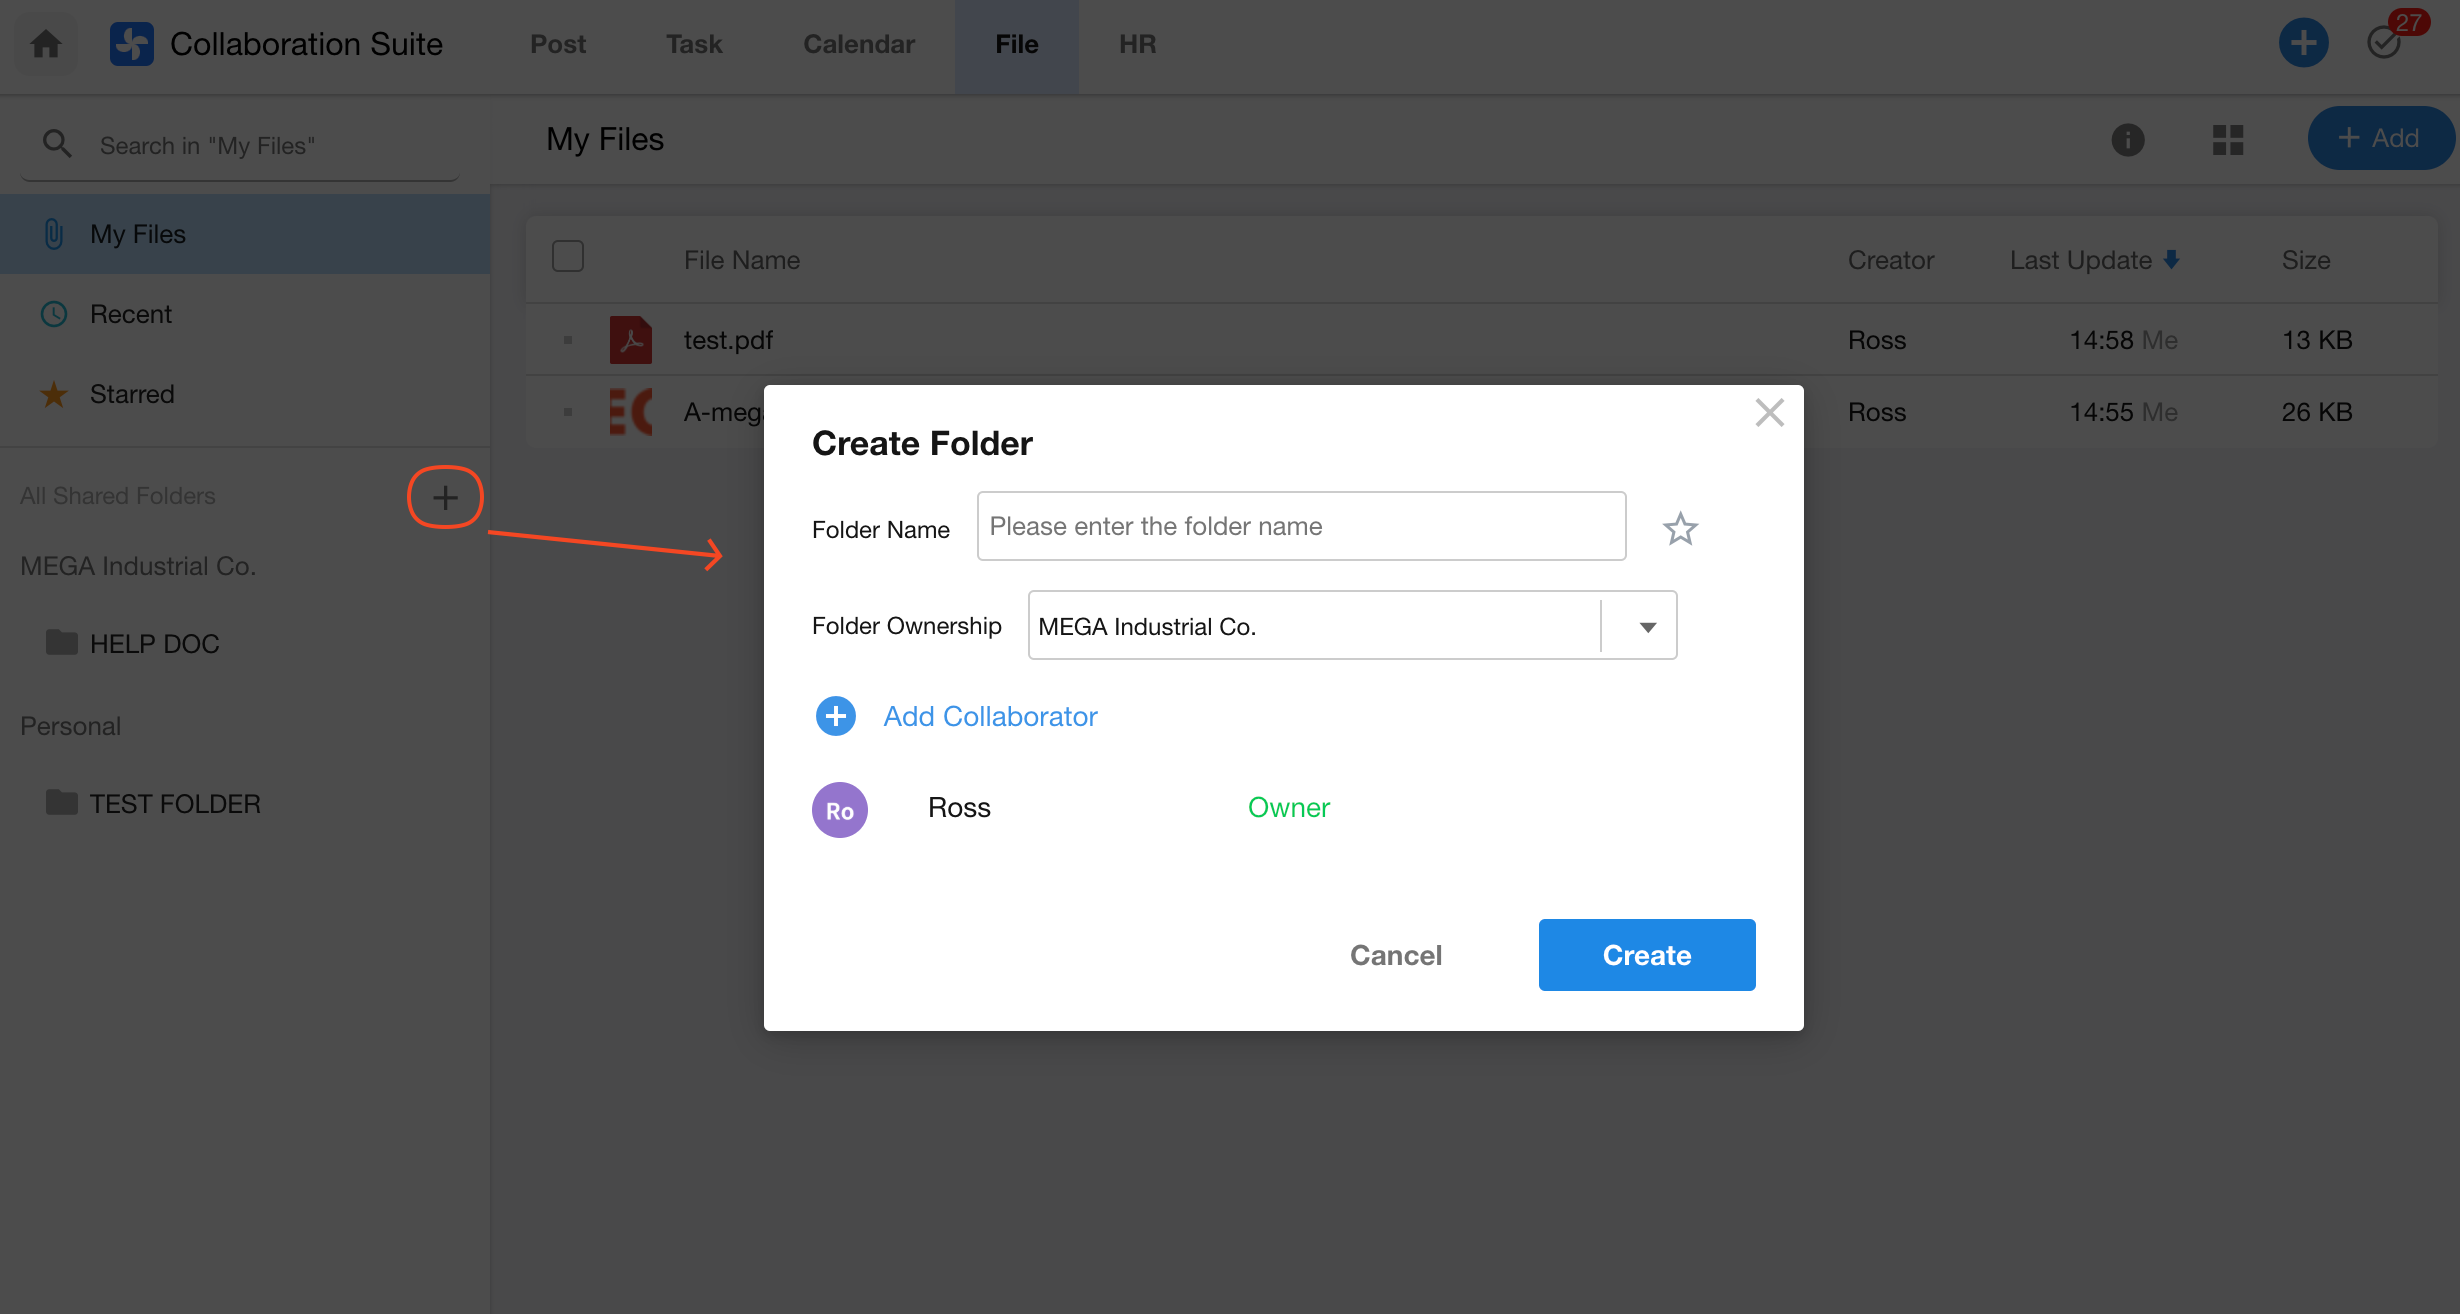Click the Folder Name input field

[x=1300, y=526]
